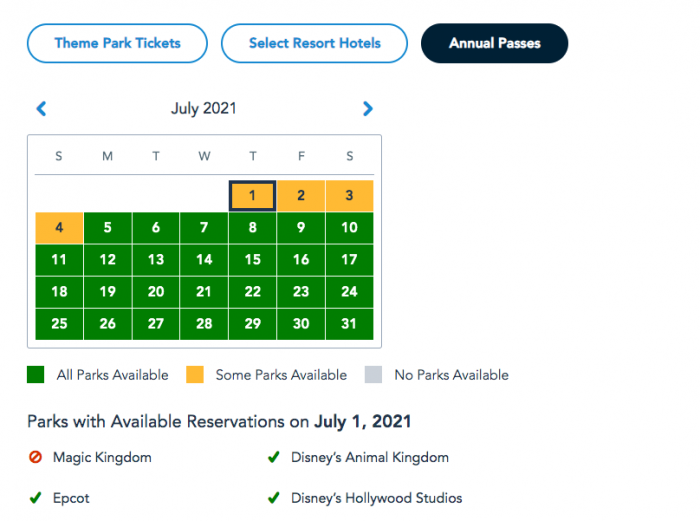Viewport: 700px width, 521px height.
Task: Click the July 2021 month heading
Action: click(x=204, y=108)
